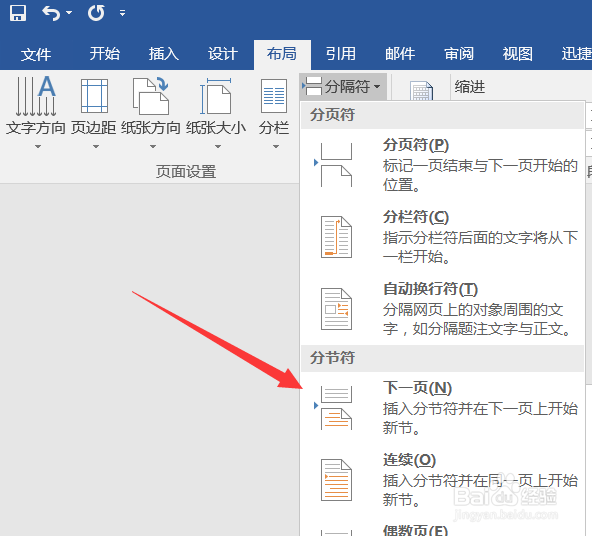Expand the 纸张方向 dropdown arrow
The width and height of the screenshot is (592, 536).
[153, 146]
